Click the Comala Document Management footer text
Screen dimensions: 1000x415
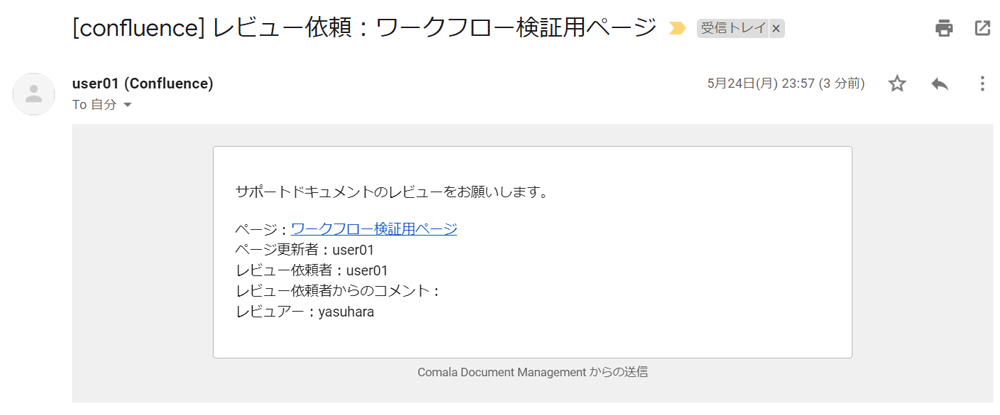coord(533,372)
